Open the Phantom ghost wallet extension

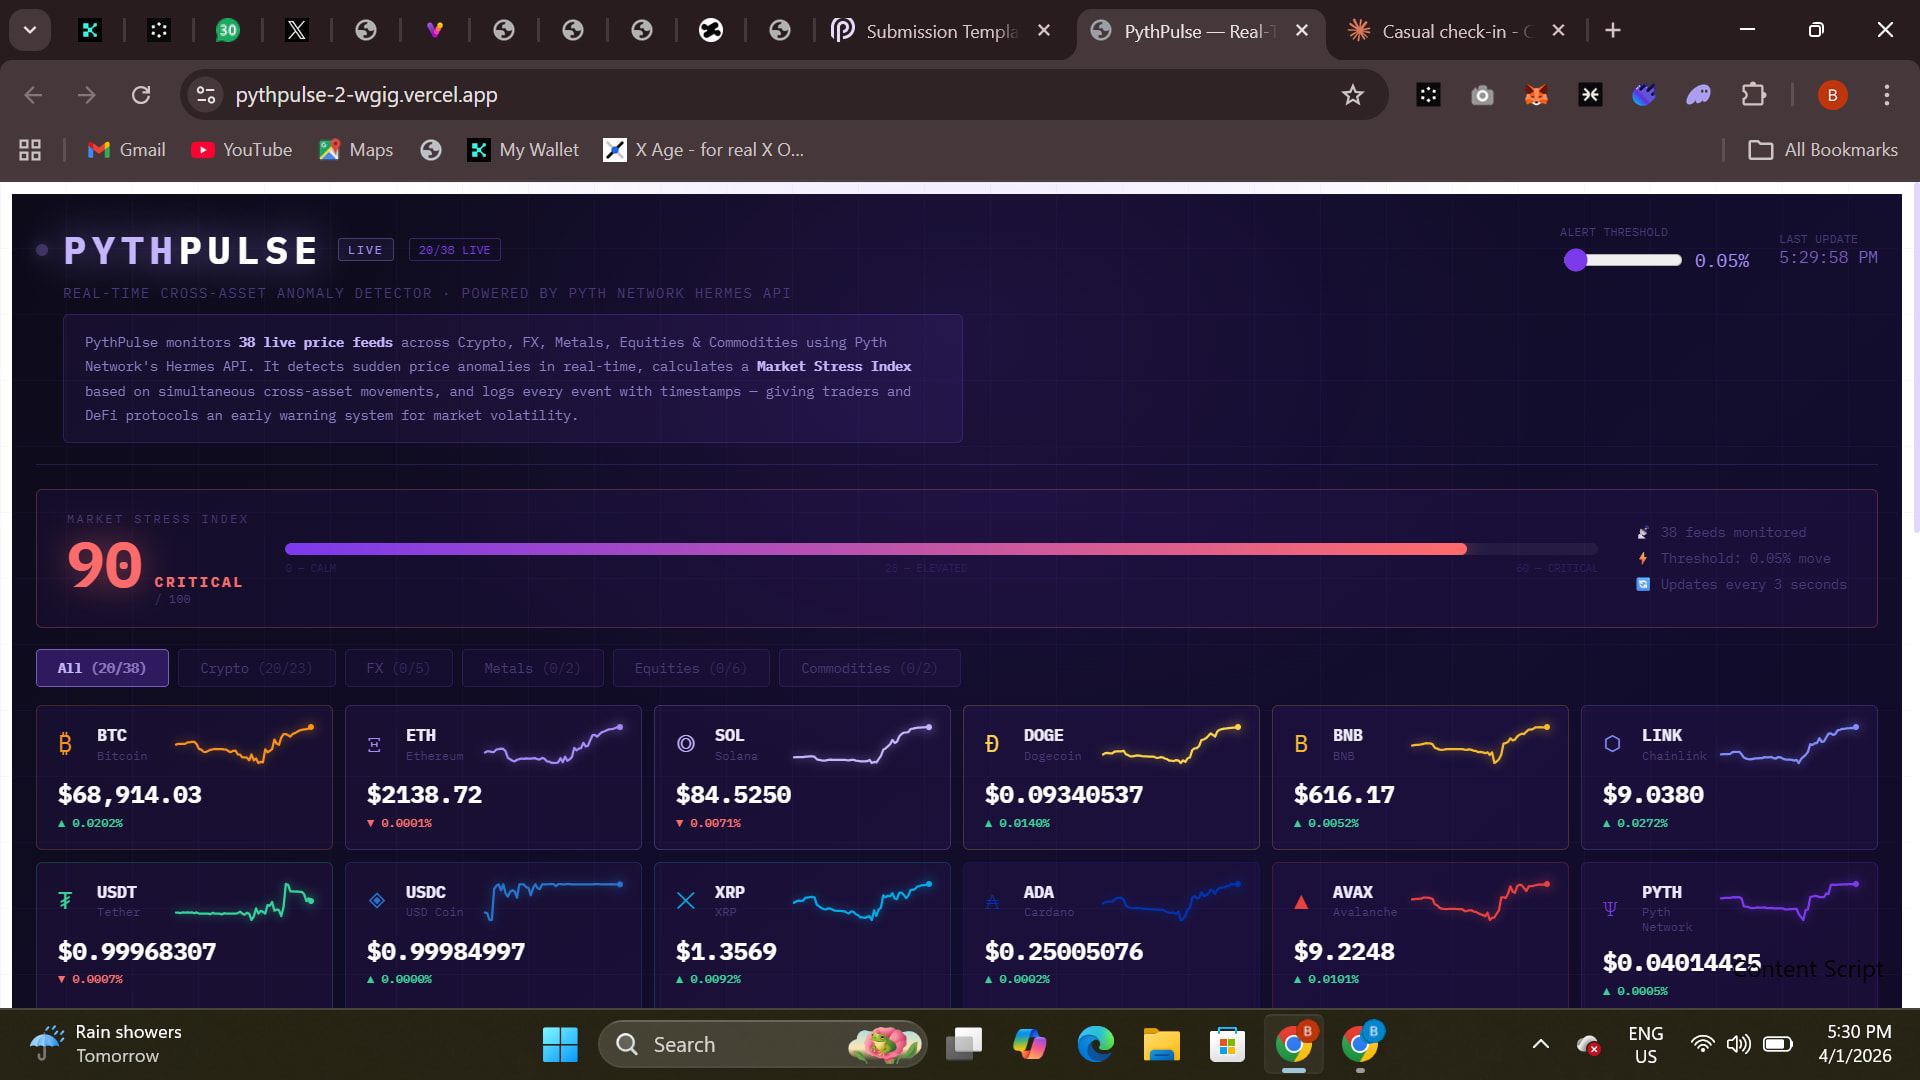(1698, 95)
